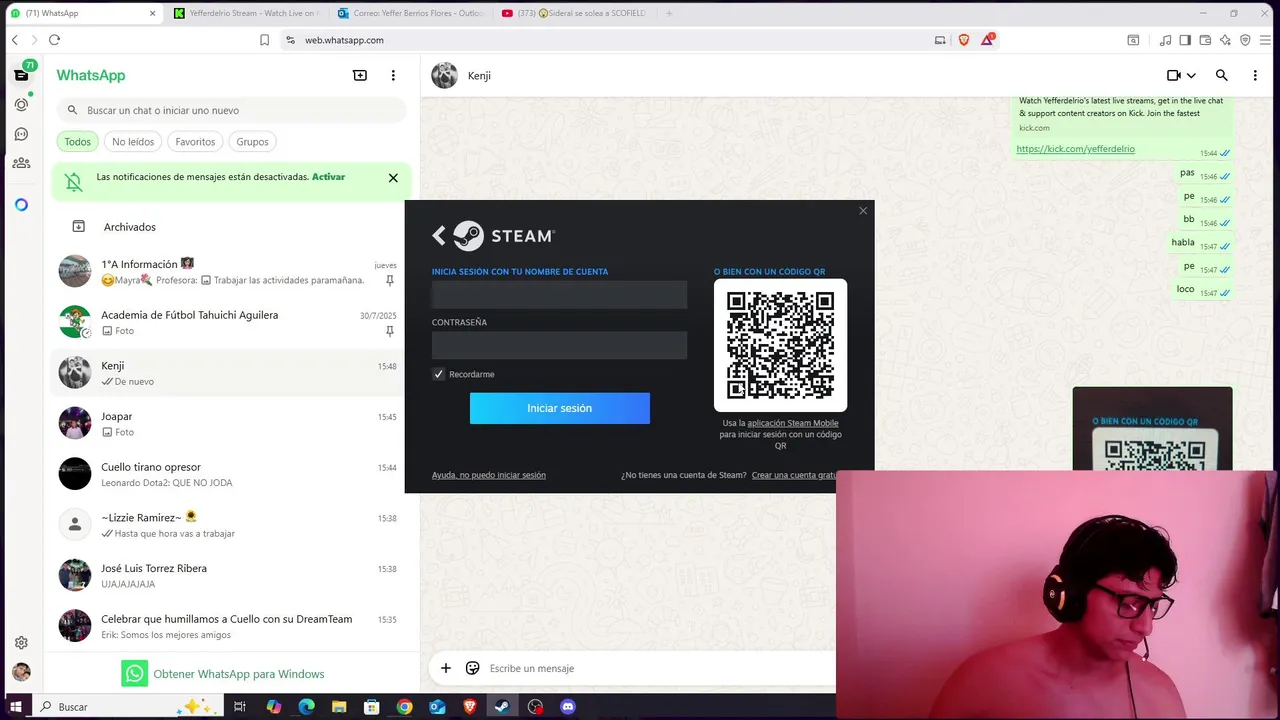The width and height of the screenshot is (1280, 720).
Task: Open WhatsApp settings gear icon
Action: pos(21,643)
